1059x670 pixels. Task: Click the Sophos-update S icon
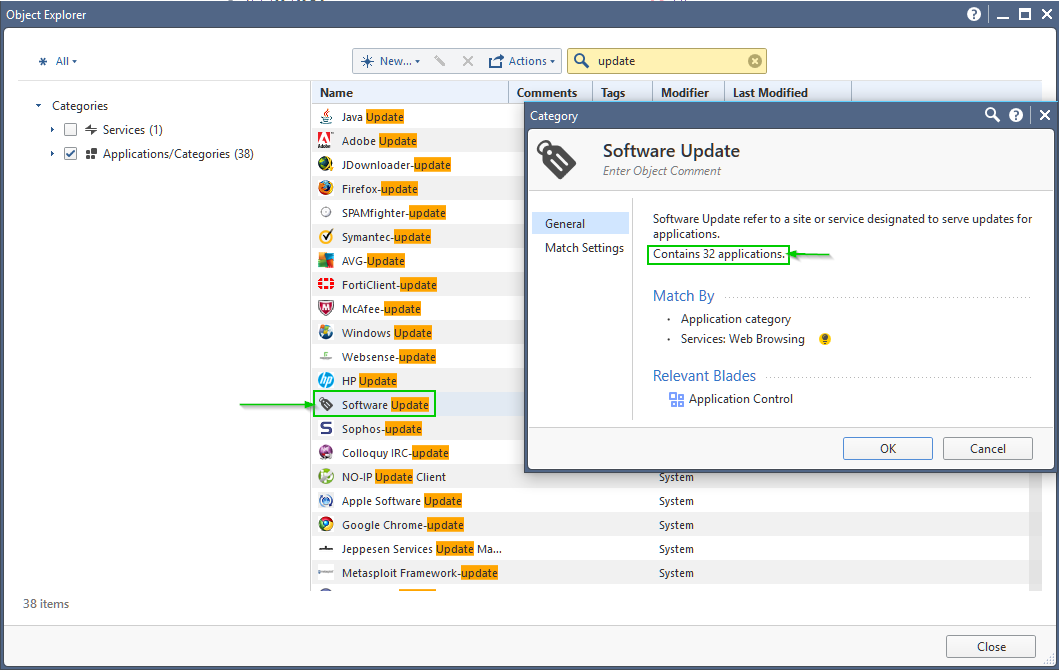click(326, 428)
